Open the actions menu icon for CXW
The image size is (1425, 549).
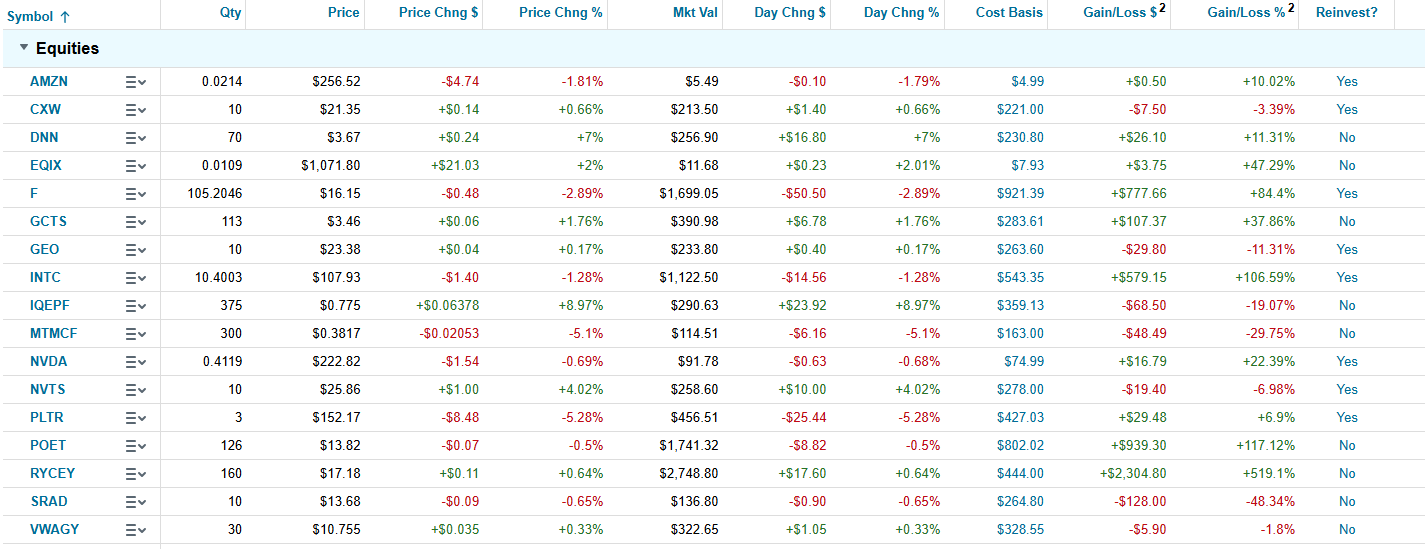click(x=136, y=110)
